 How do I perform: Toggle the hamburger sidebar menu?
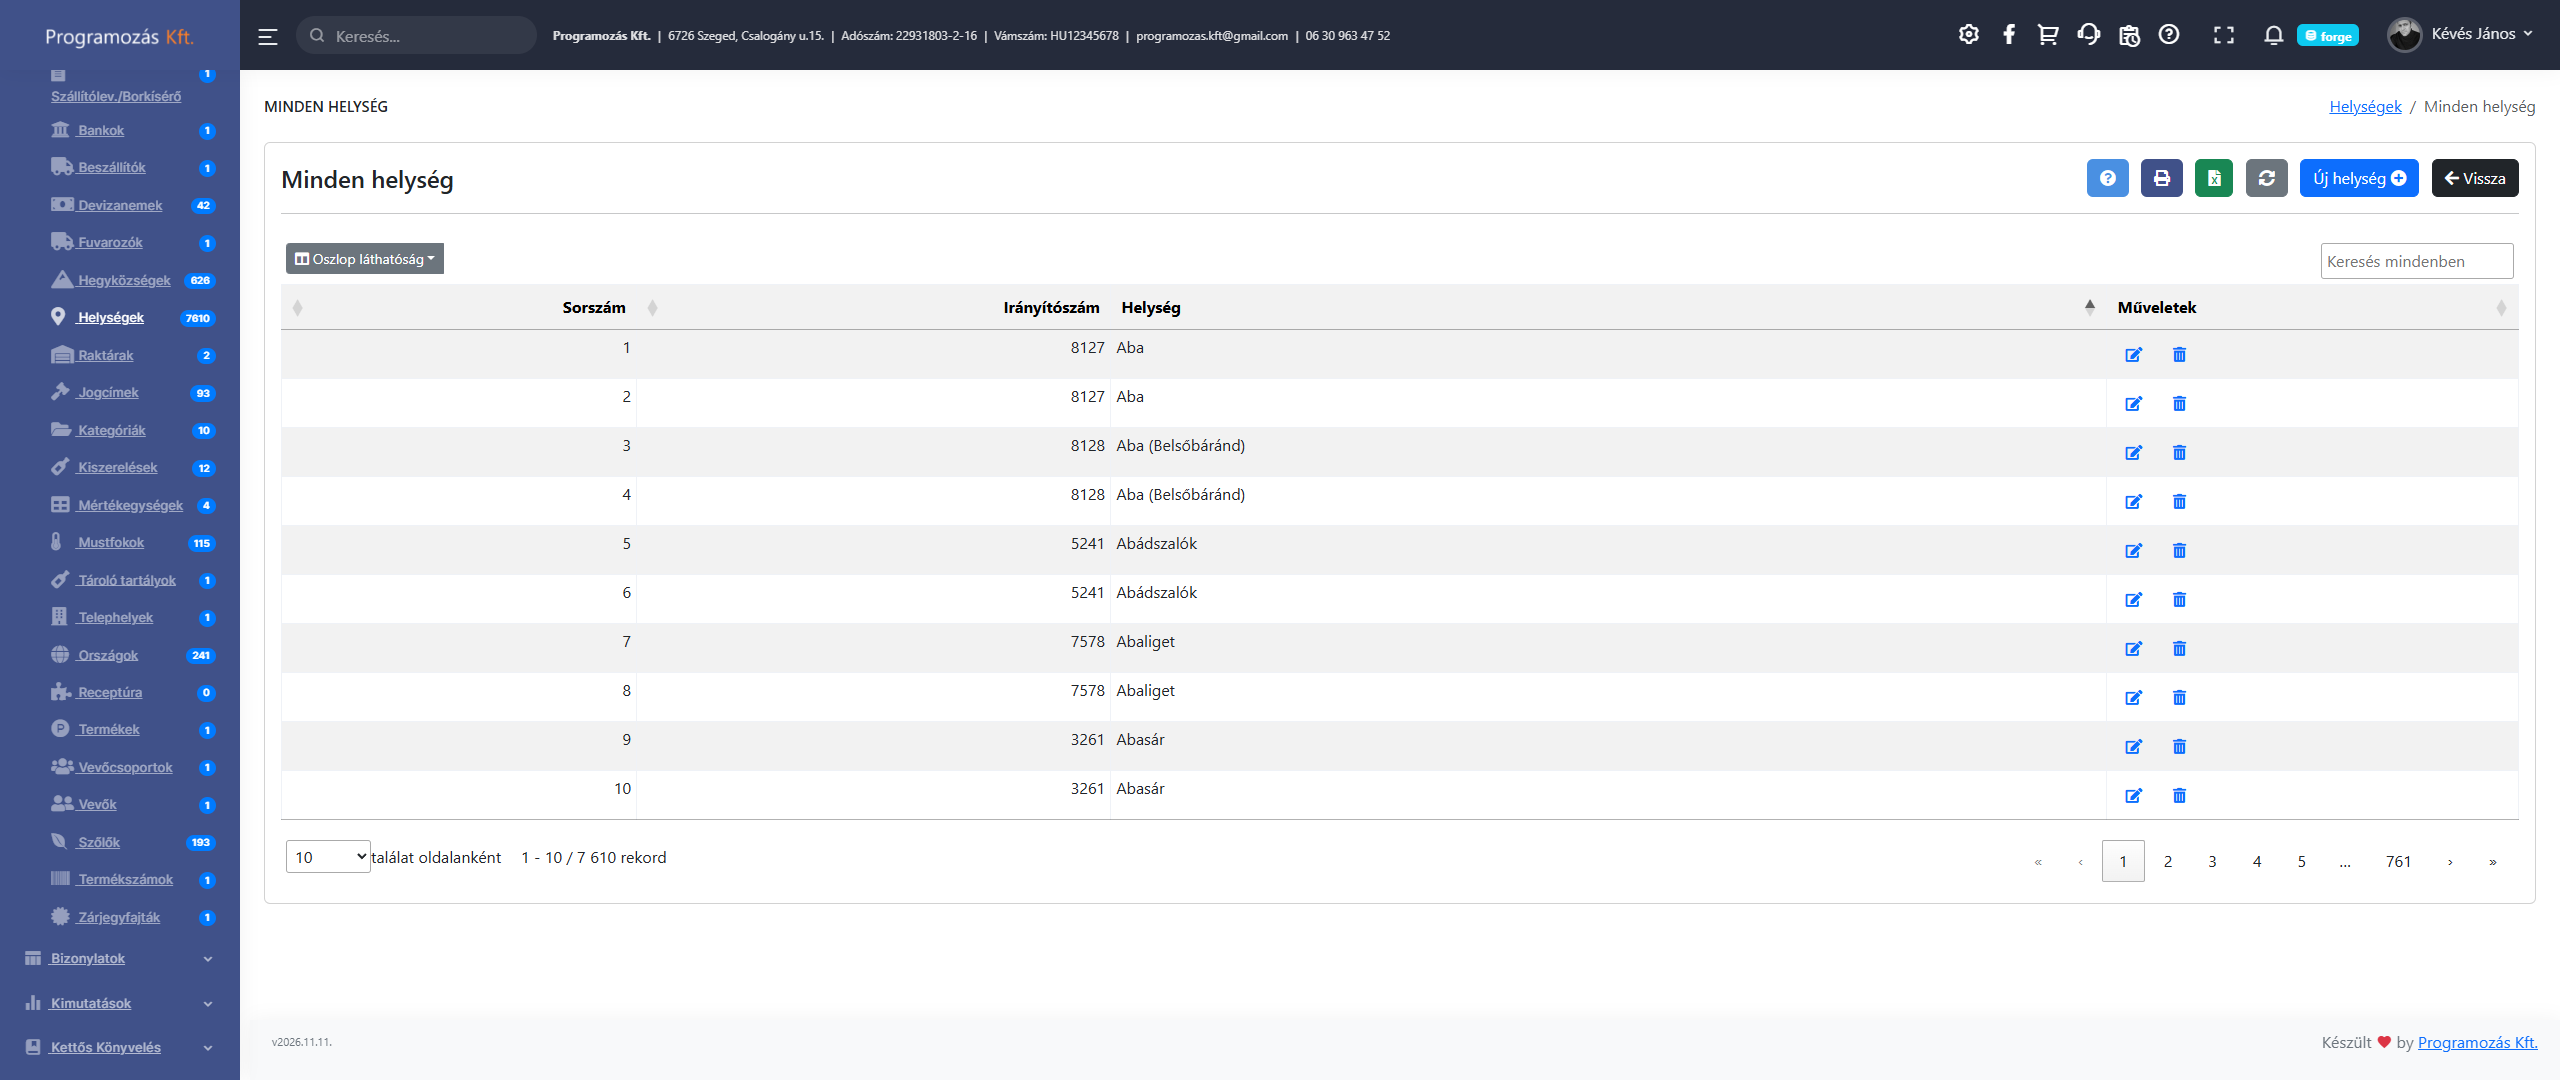point(267,36)
